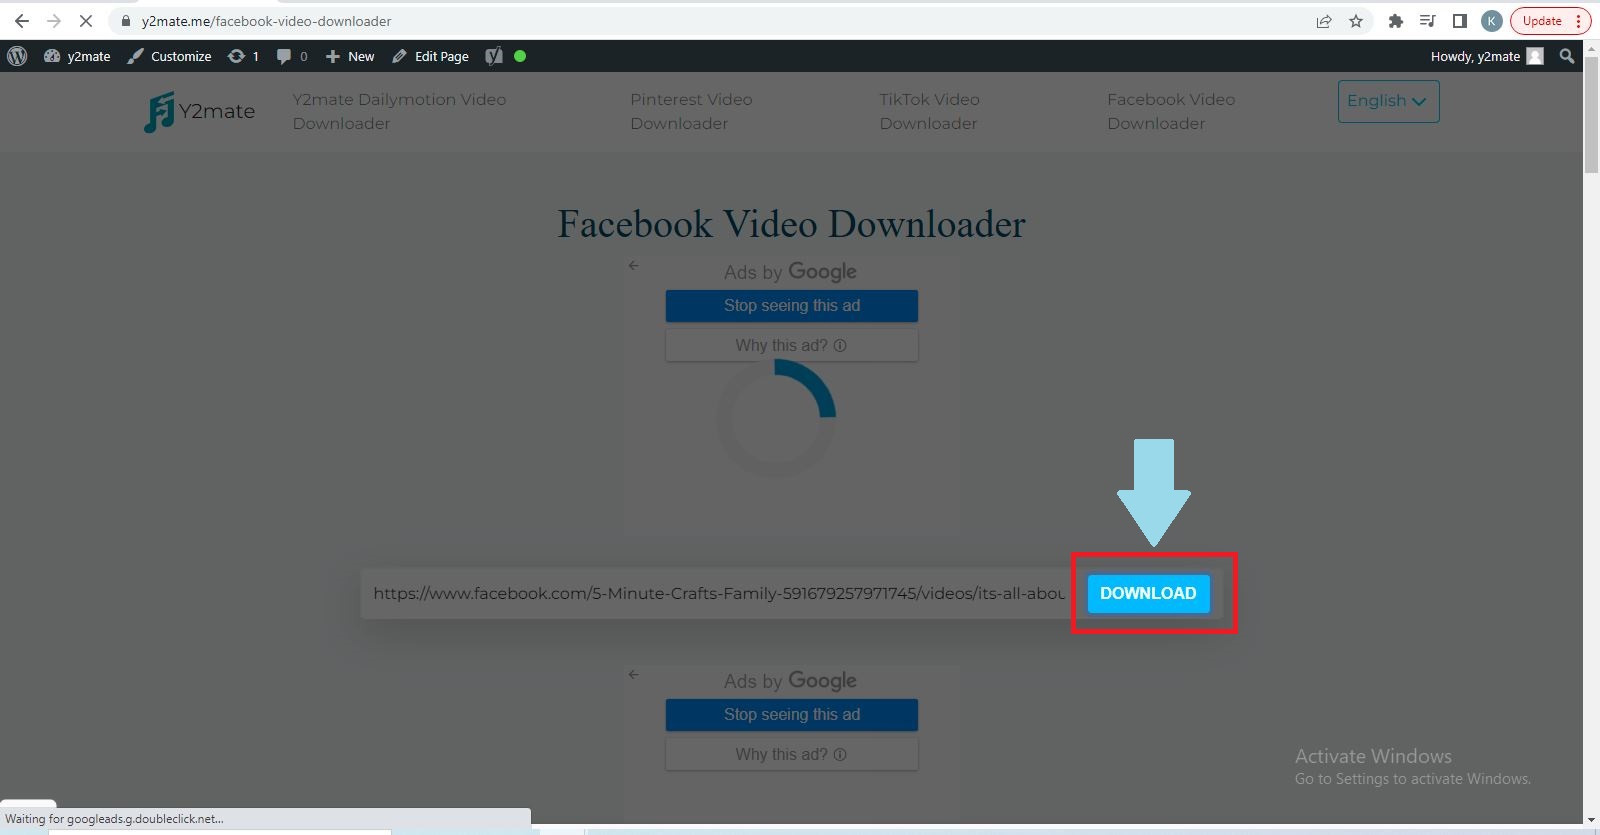The image size is (1600, 835).
Task: Click the browser forward arrow
Action: 53,21
